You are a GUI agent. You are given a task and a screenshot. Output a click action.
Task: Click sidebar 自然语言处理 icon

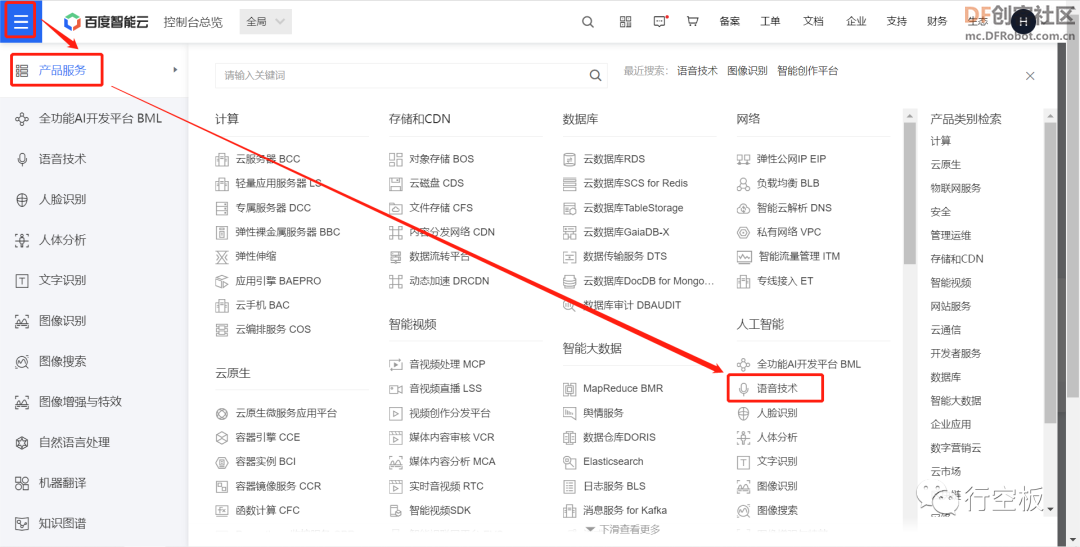[22, 442]
